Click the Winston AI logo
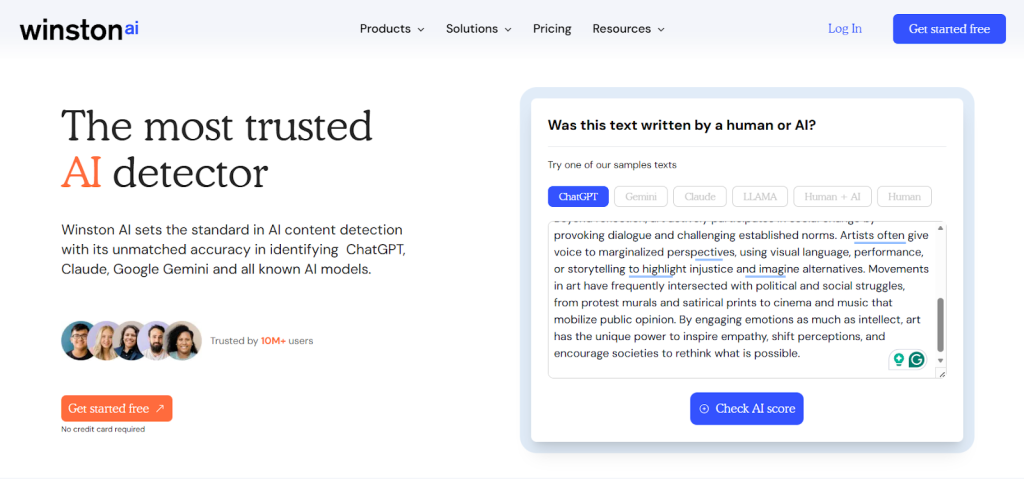Image resolution: width=1024 pixels, height=479 pixels. 79,29
